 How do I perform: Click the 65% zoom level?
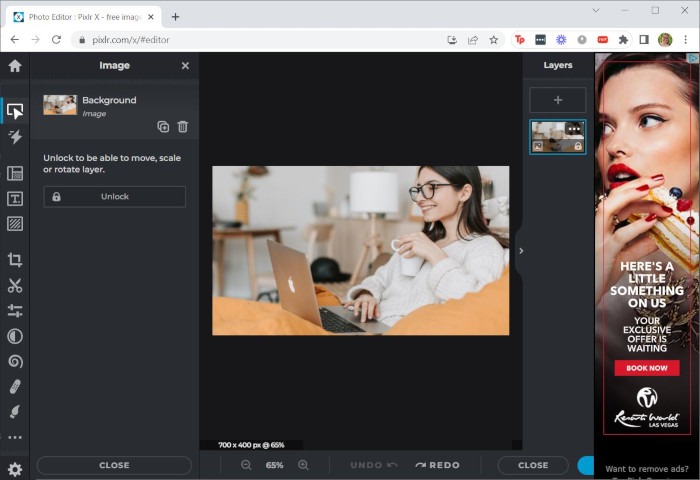click(x=274, y=465)
